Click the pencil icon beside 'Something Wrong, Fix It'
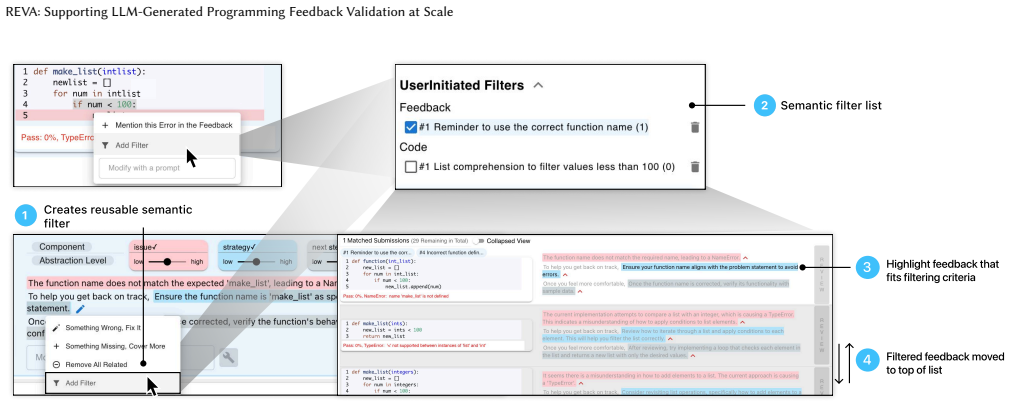Image resolution: width=1011 pixels, height=405 pixels. click(x=57, y=328)
